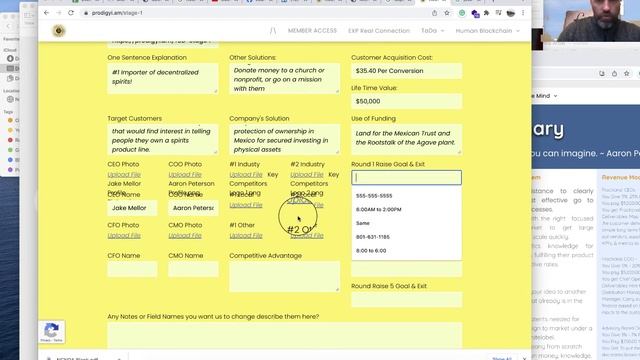Click the webcam video thumbnail
Viewport: 640px width, 360px height.
pos(591,20)
